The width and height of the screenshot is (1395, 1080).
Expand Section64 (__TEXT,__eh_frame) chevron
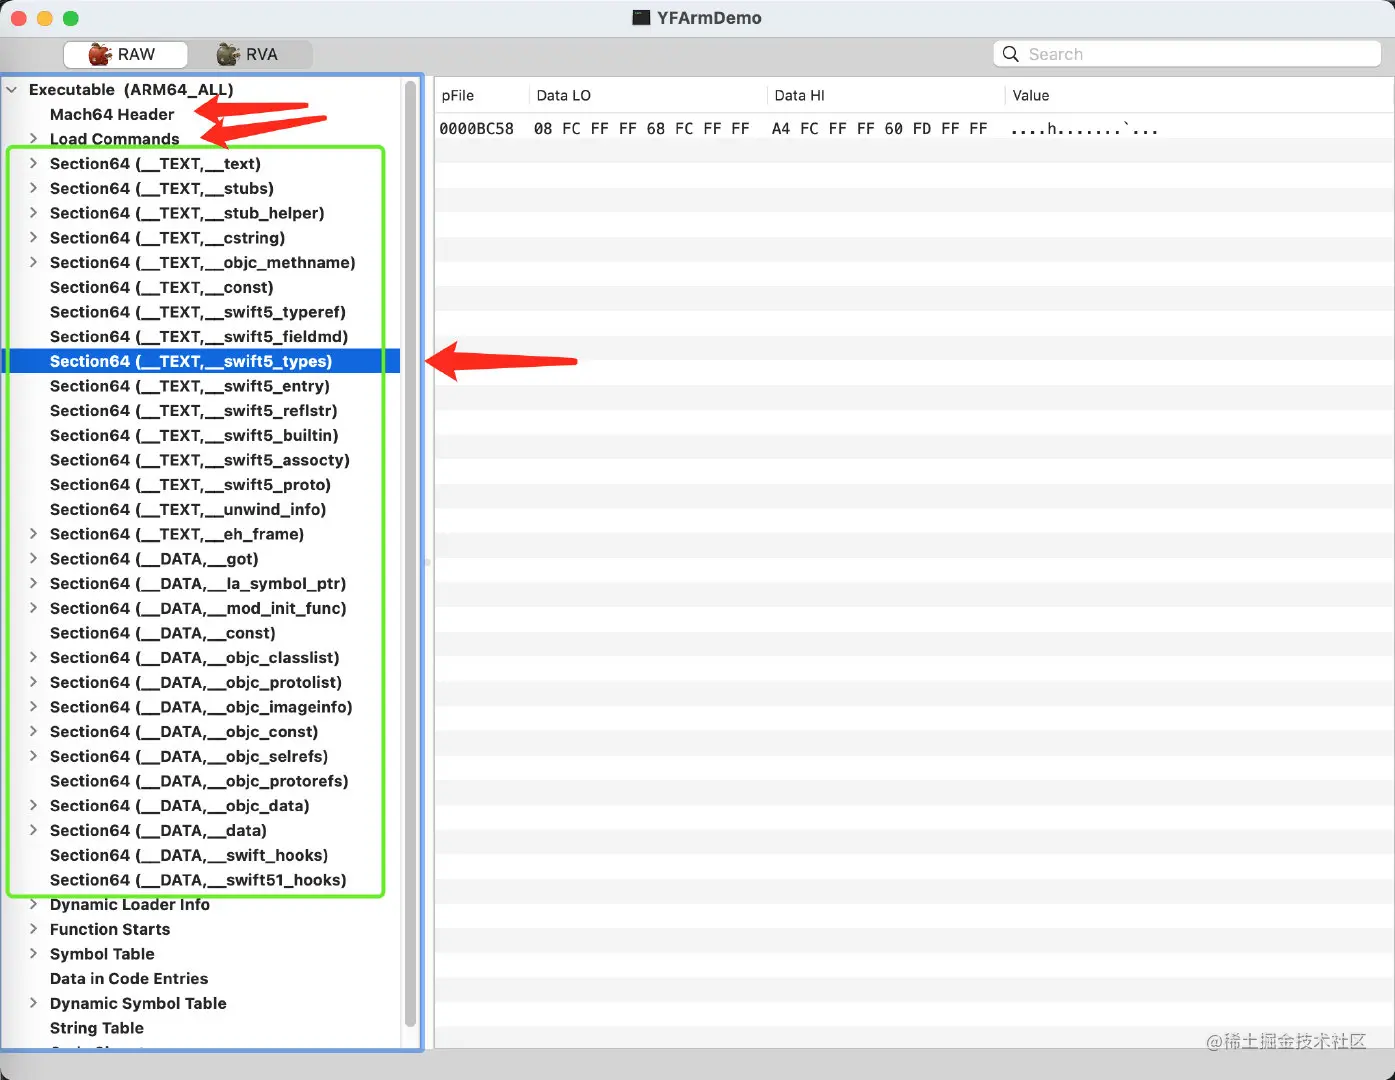coord(33,534)
